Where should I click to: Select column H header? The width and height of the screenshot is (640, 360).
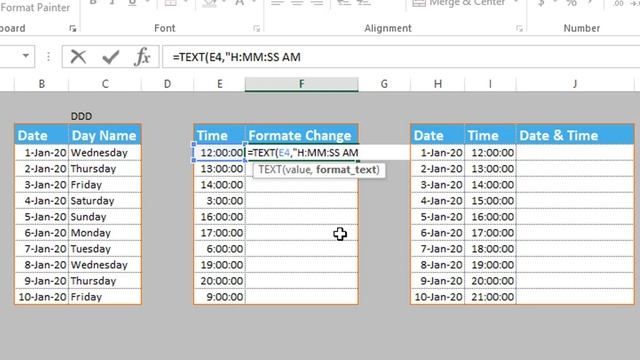[x=438, y=84]
